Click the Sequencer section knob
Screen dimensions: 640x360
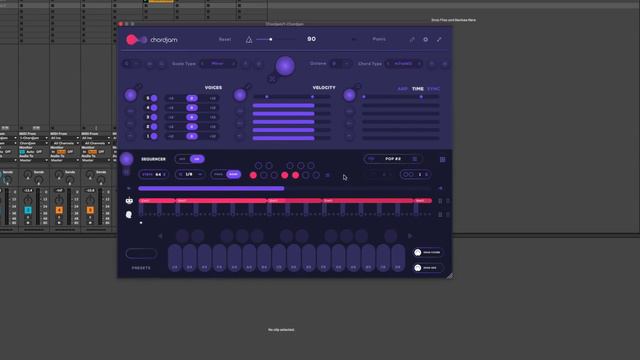(x=127, y=159)
